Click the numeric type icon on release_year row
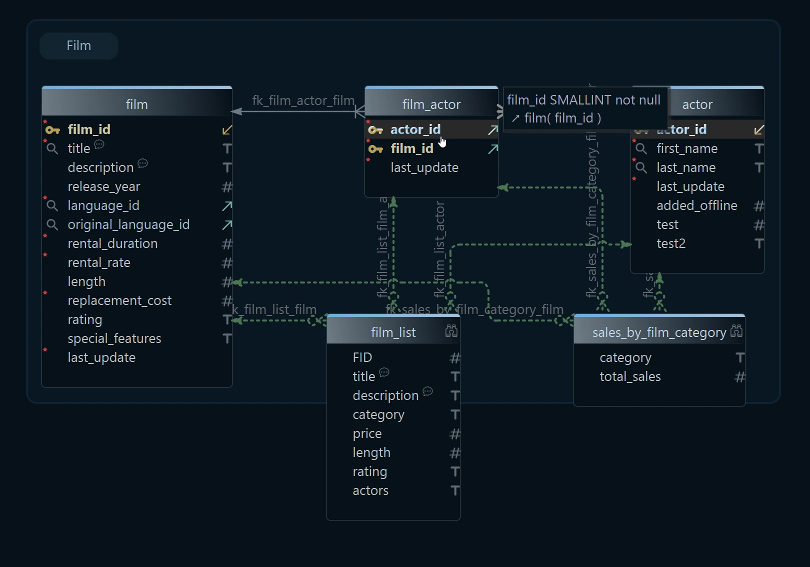Viewport: 810px width, 567px height. [227, 187]
